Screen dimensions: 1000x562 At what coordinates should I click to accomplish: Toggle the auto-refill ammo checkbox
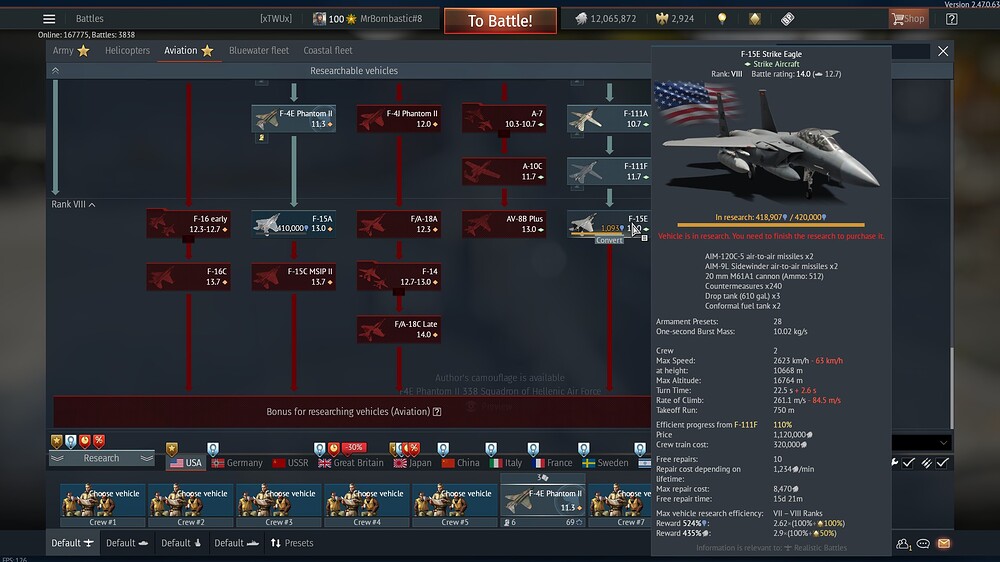[942, 462]
